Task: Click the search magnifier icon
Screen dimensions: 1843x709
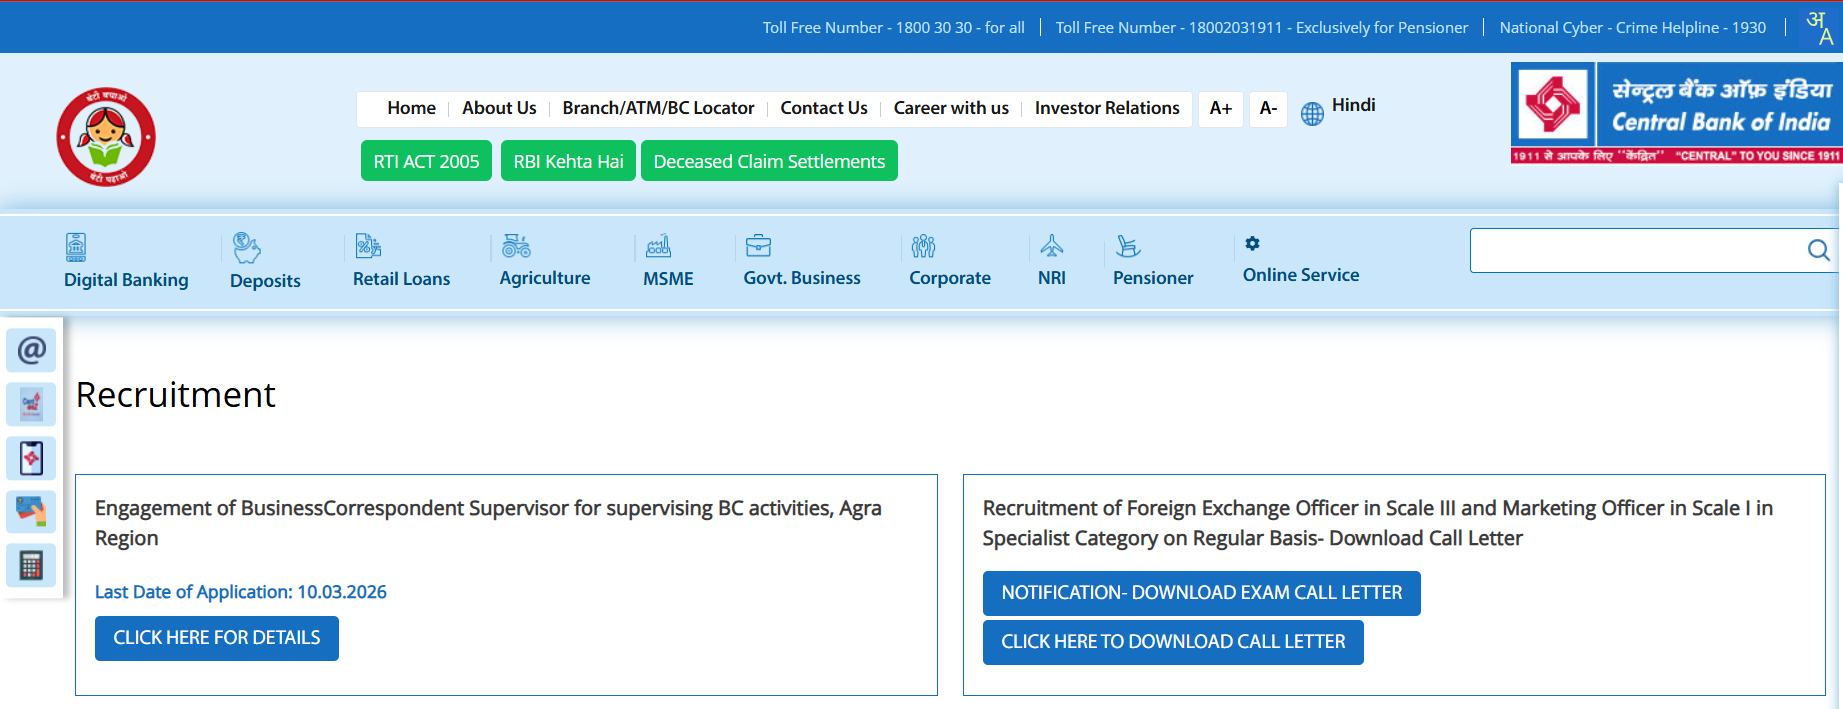Action: coord(1818,250)
